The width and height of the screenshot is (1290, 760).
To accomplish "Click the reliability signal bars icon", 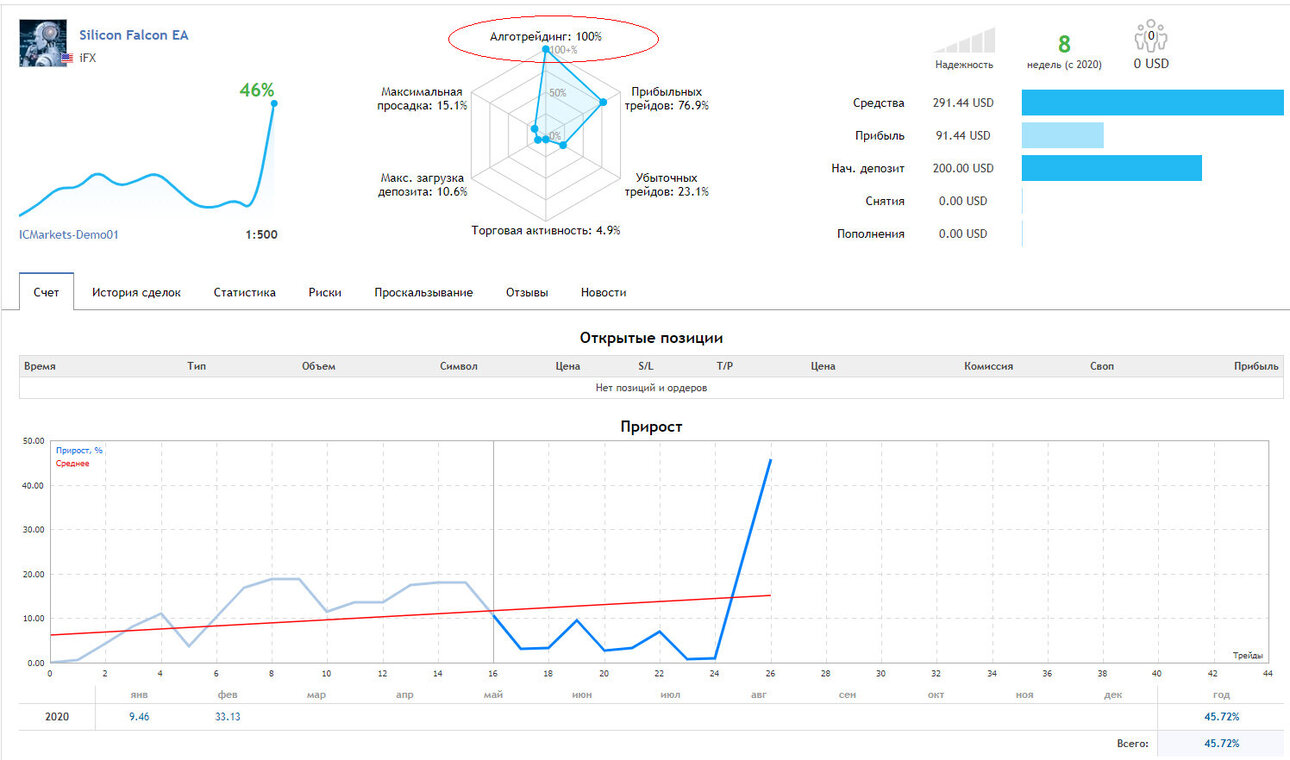I will (x=965, y=40).
